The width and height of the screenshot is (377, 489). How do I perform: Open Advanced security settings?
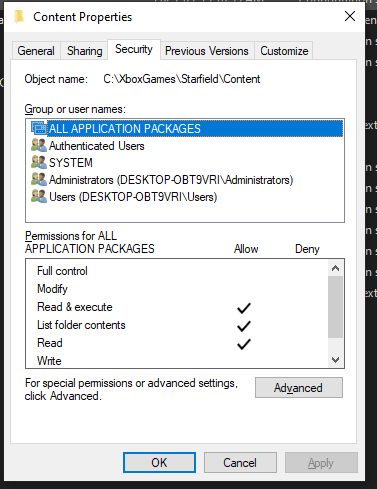299,388
